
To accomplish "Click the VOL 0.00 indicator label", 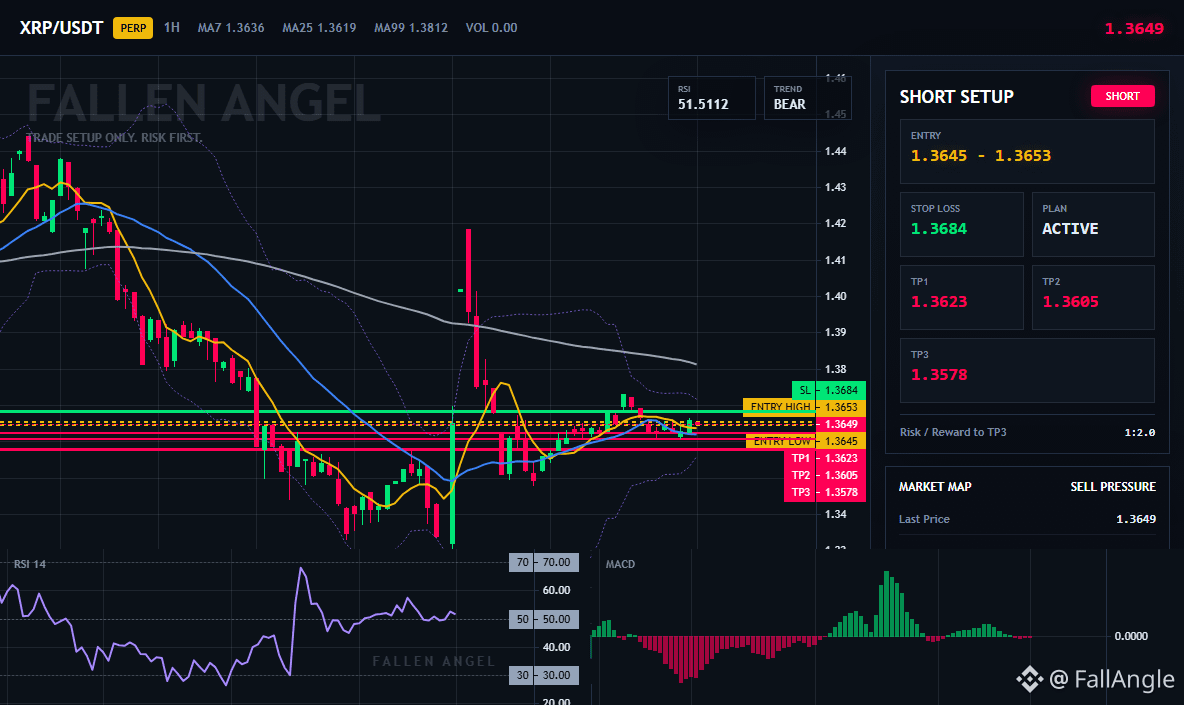I will pos(492,28).
